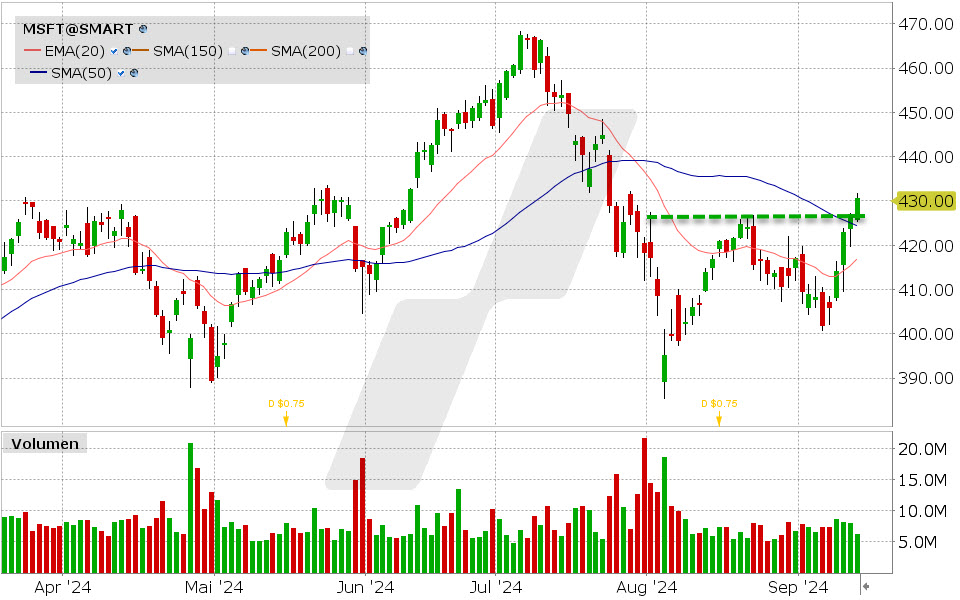Open the SMA(50) indicator settings icon
Viewport: 960px width, 600px height.
tap(134, 73)
